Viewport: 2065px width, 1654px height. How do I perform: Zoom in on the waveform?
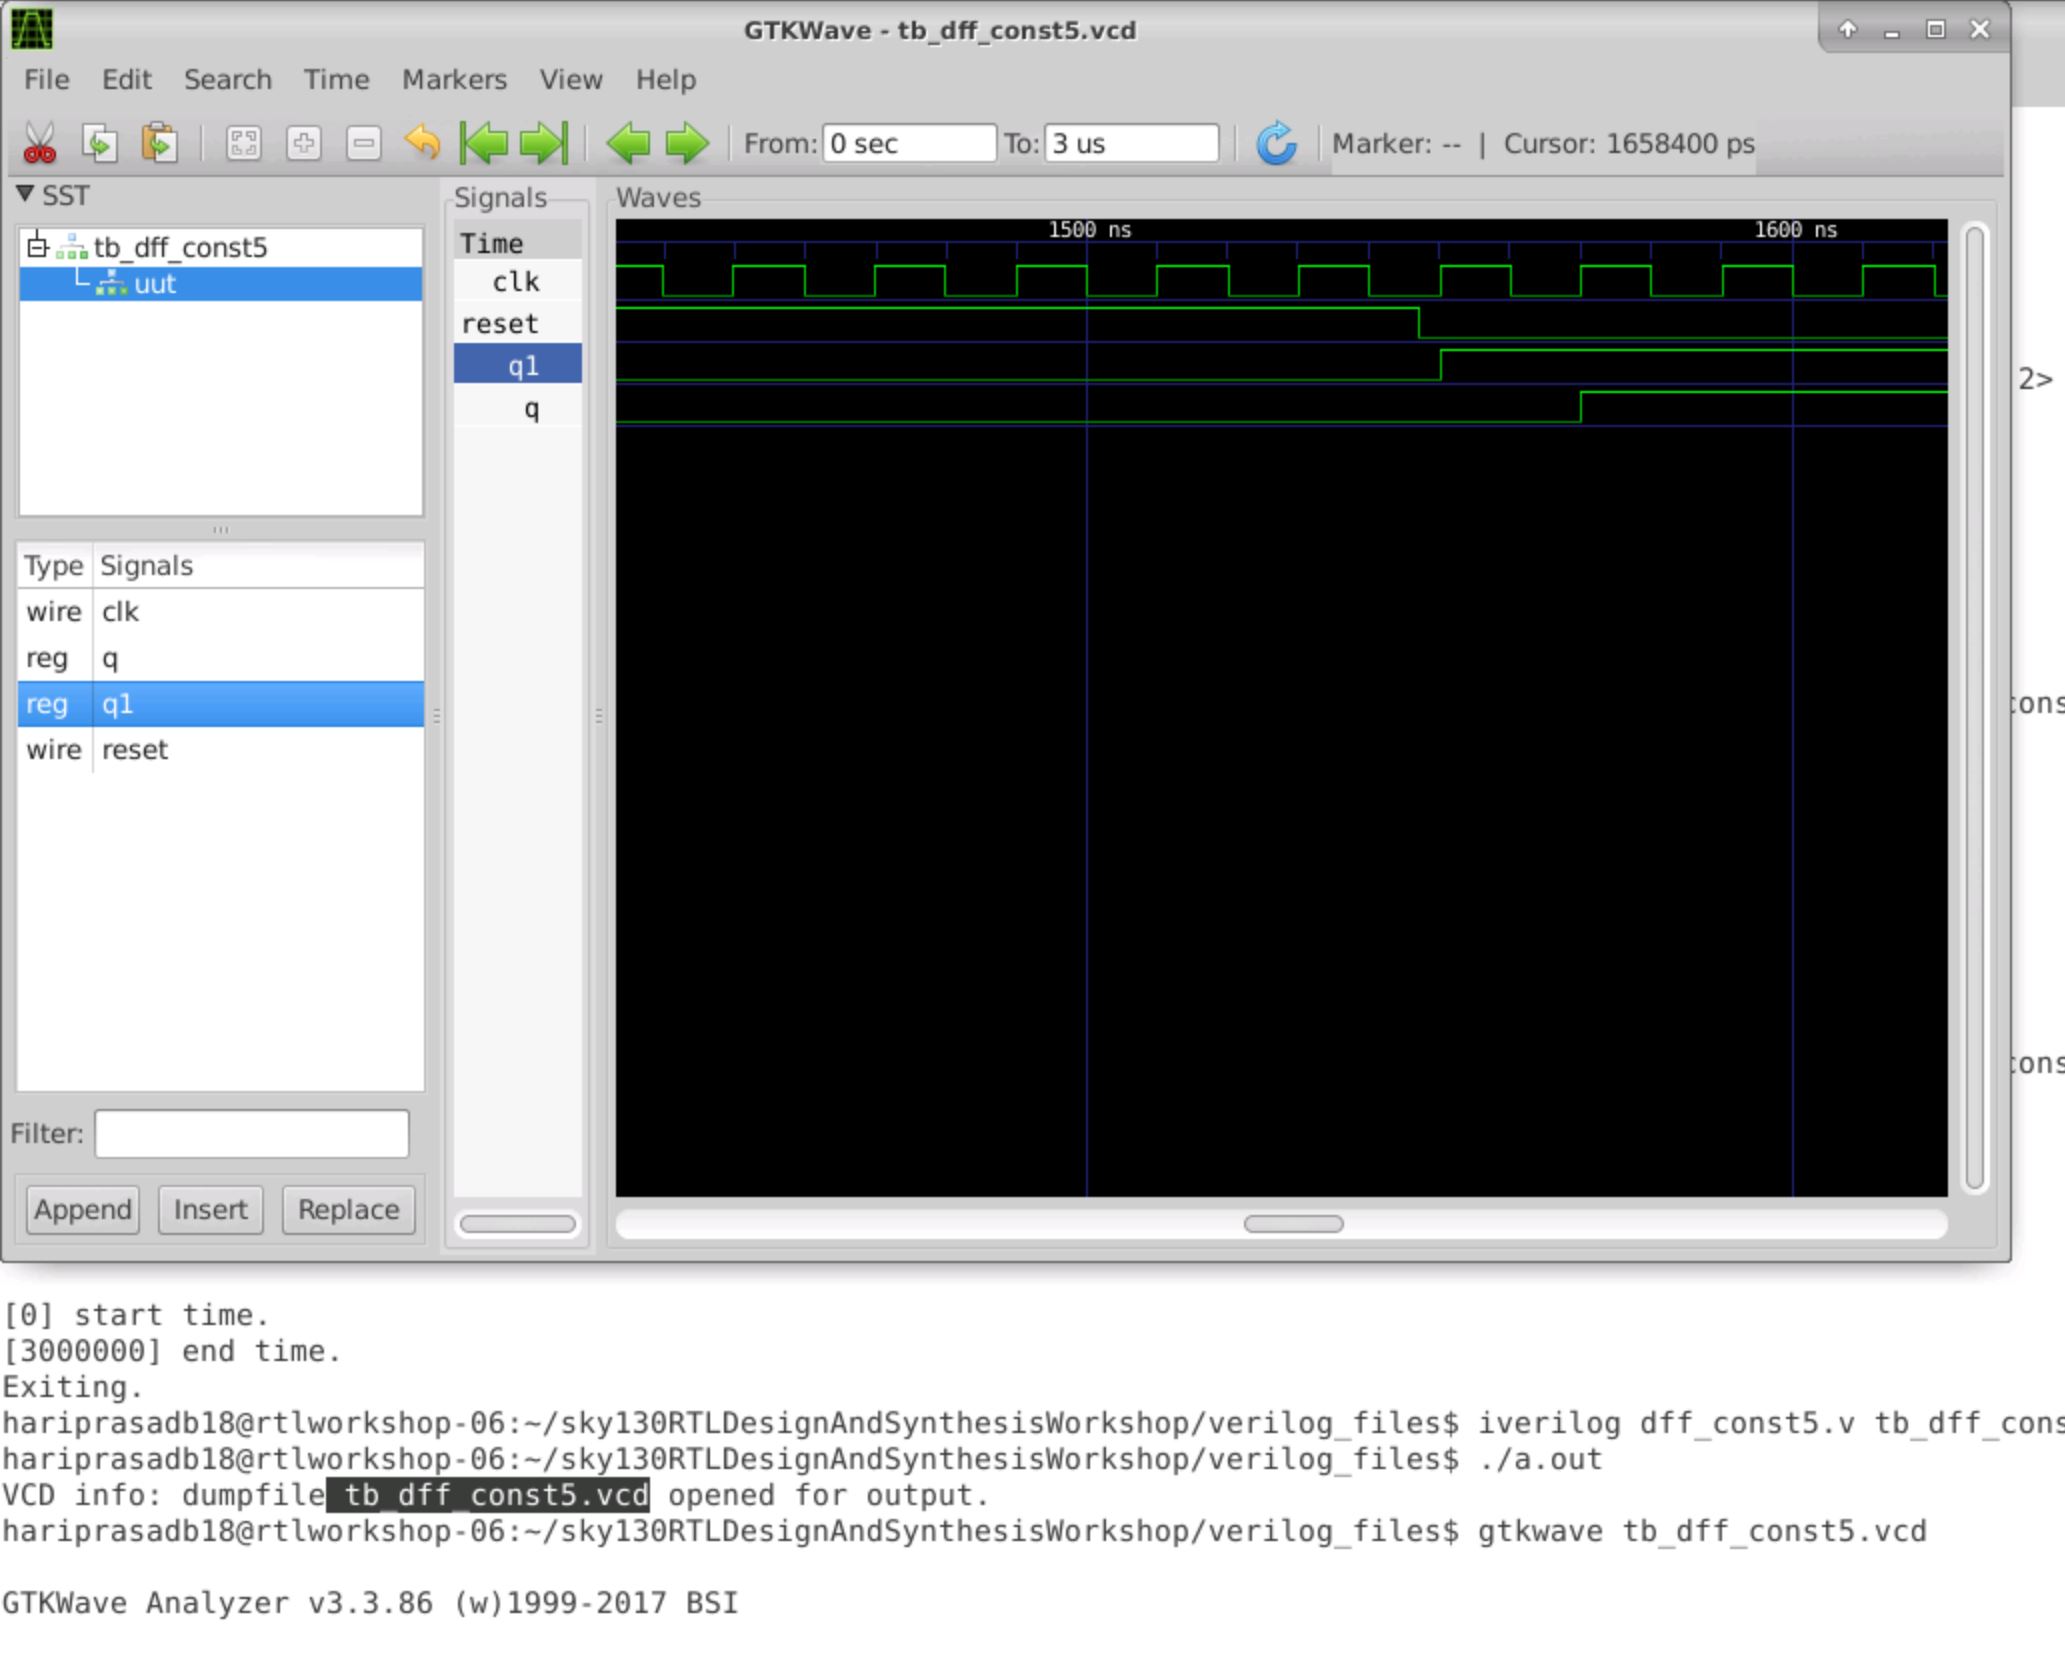pos(304,143)
